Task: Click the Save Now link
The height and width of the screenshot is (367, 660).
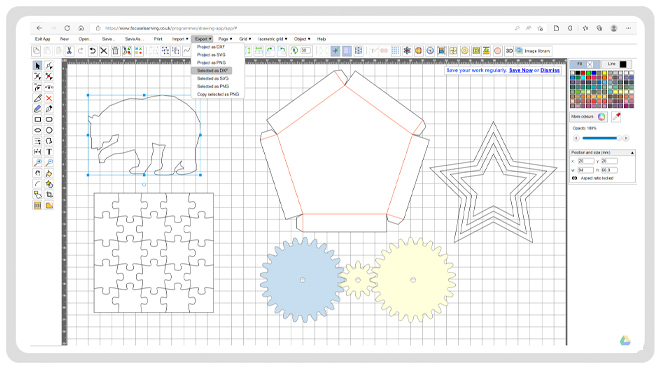Action: coord(521,70)
